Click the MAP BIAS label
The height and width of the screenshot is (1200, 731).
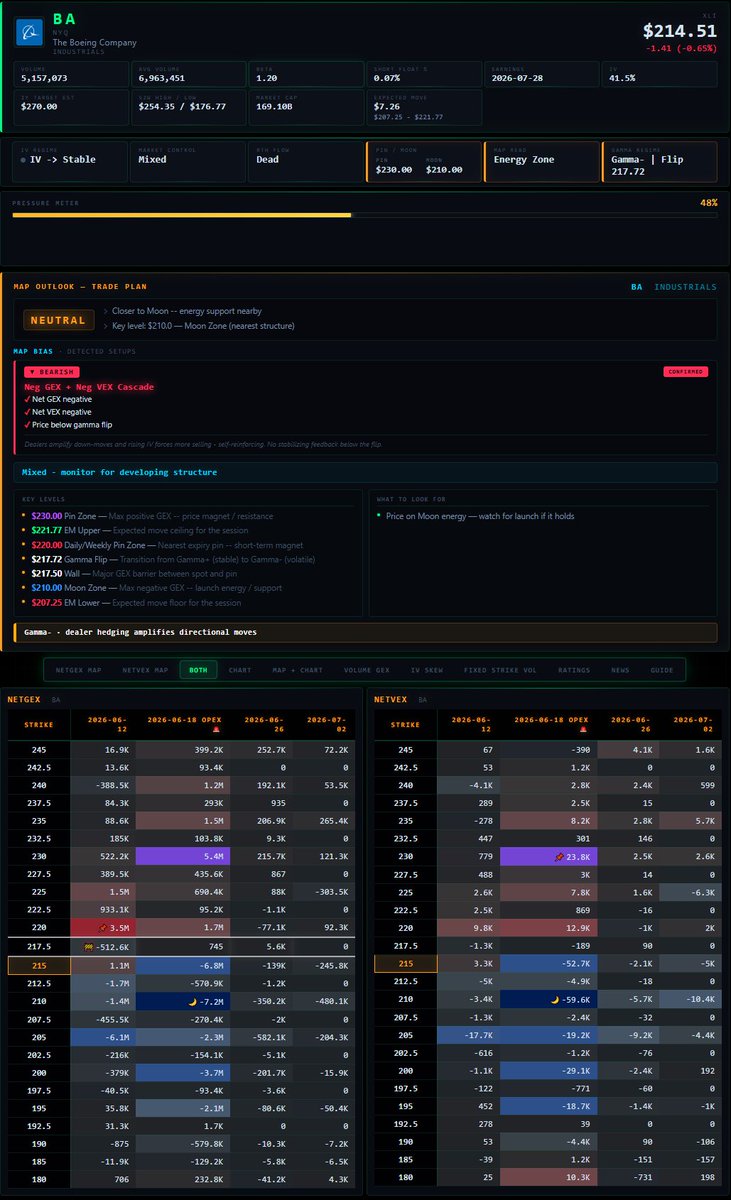click(34, 351)
